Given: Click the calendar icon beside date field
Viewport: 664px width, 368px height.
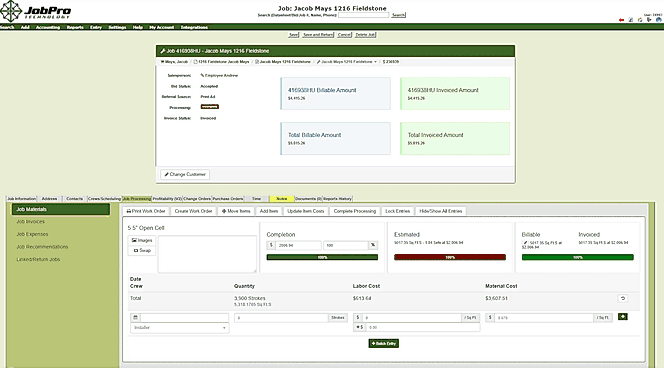Looking at the screenshot, I should (135, 318).
